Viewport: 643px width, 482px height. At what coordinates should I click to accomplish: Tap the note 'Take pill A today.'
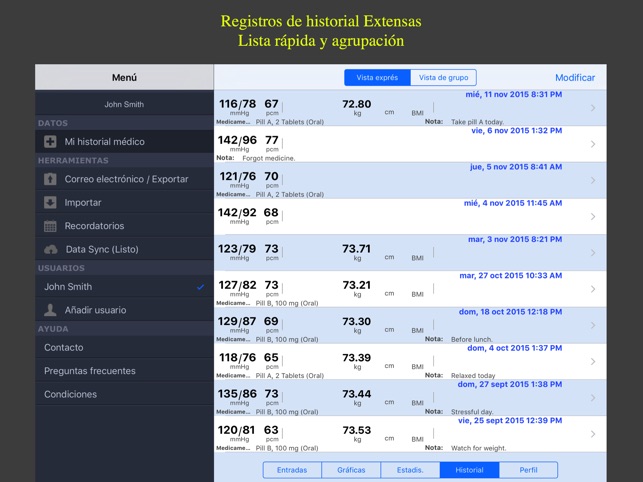(477, 122)
